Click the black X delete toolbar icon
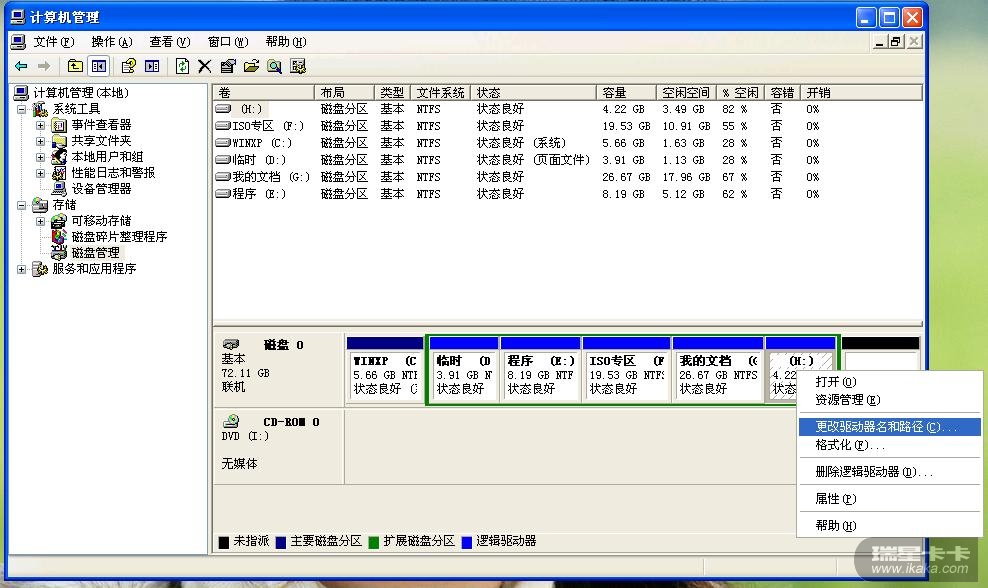 click(204, 66)
